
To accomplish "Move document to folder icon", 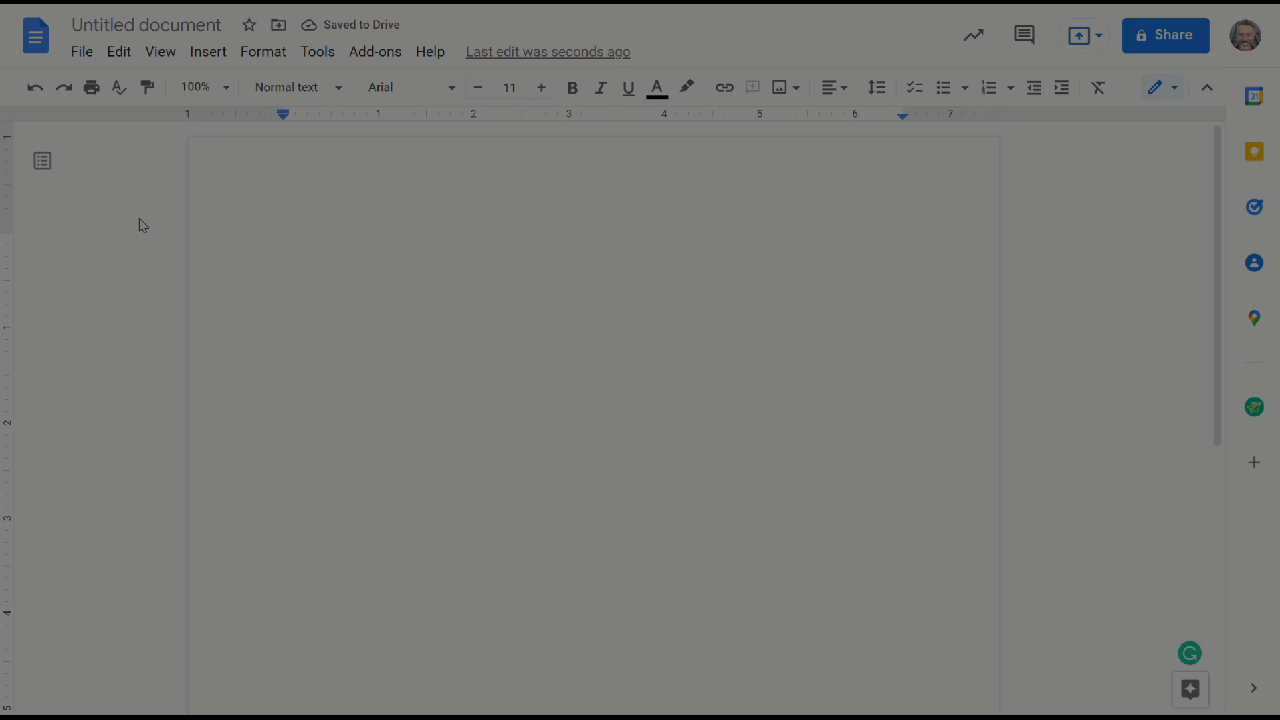I will [x=278, y=25].
